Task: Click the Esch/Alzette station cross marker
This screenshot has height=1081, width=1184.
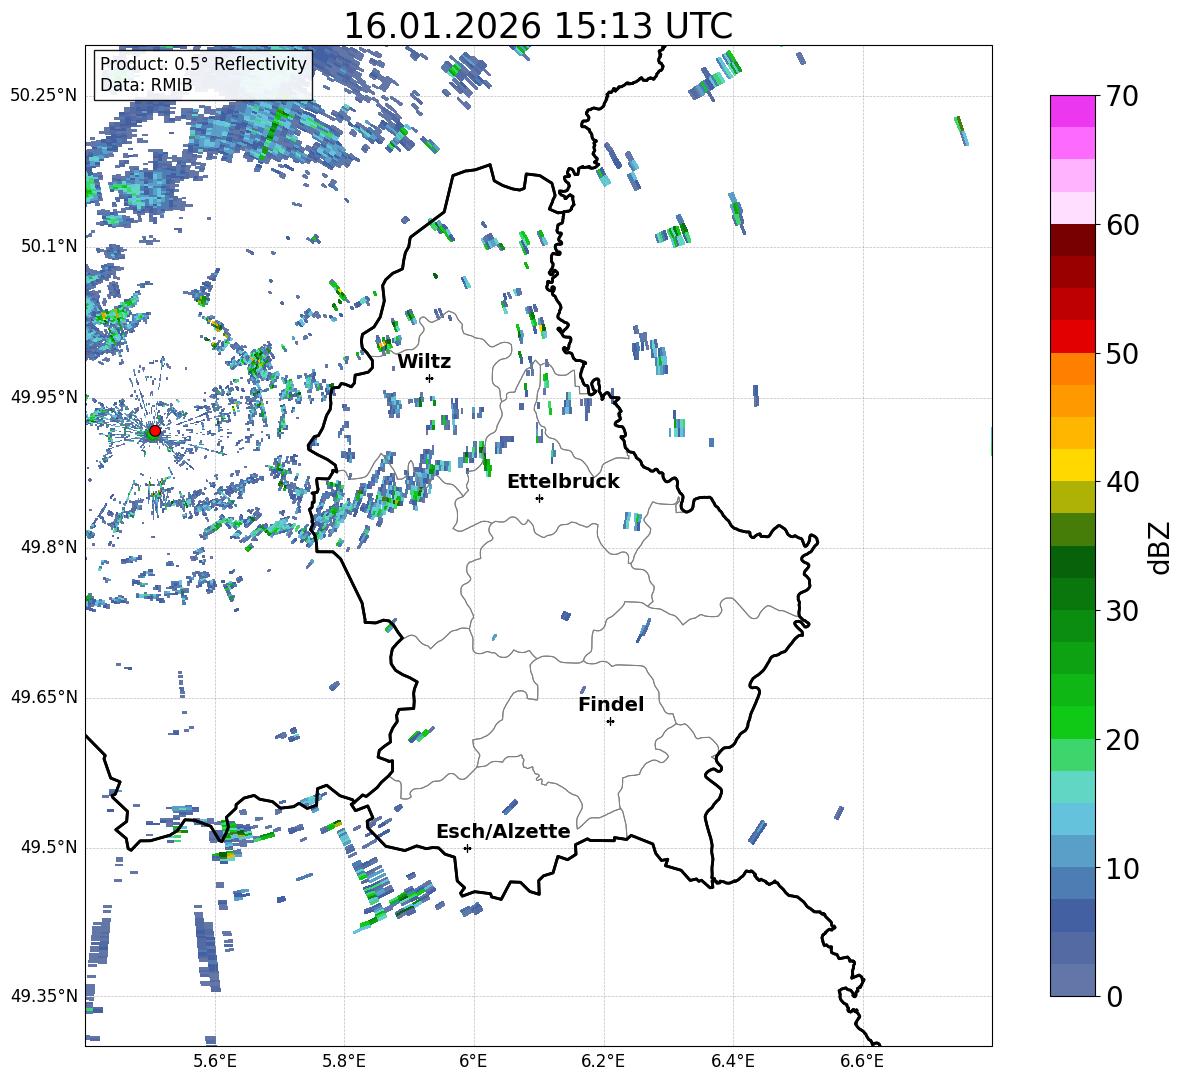Action: 467,848
